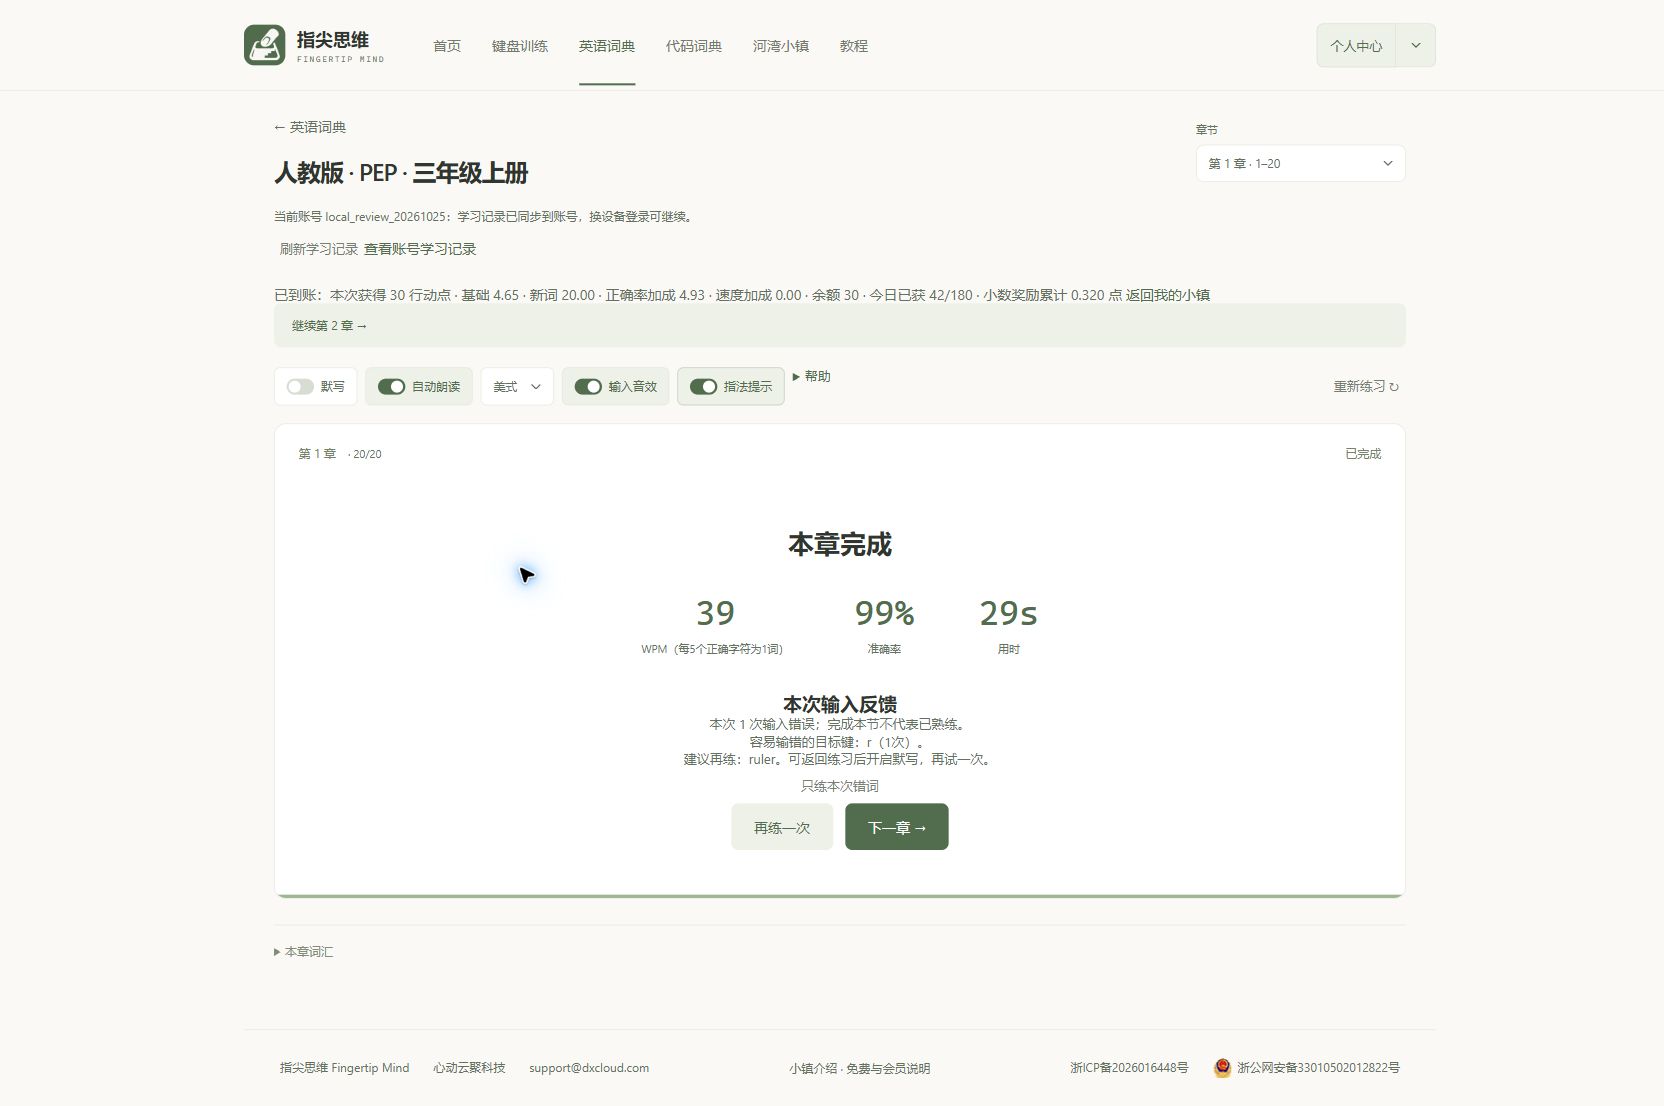Screen dimensions: 1664x1106
Task: Toggle the 默写 dictation switch
Action: 300,386
